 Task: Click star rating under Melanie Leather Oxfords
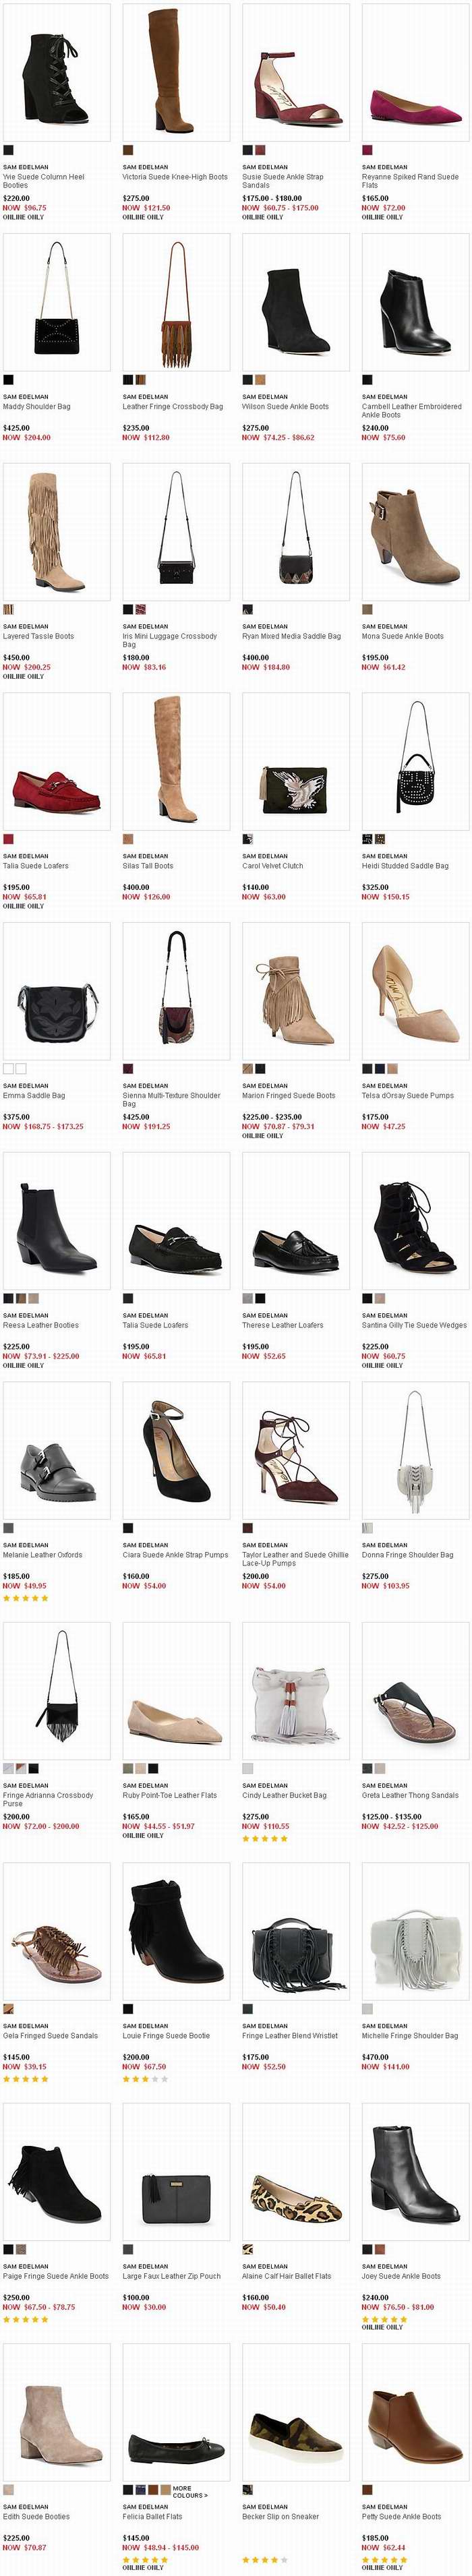(x=25, y=1598)
